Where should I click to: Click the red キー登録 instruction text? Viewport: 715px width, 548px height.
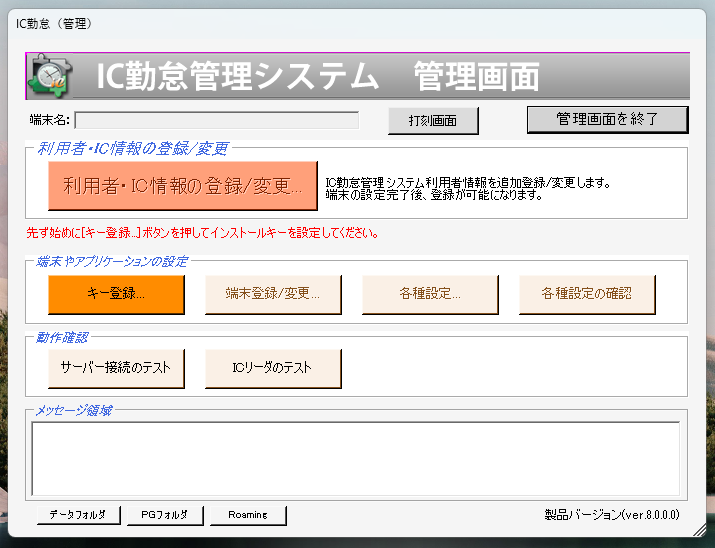coord(202,233)
